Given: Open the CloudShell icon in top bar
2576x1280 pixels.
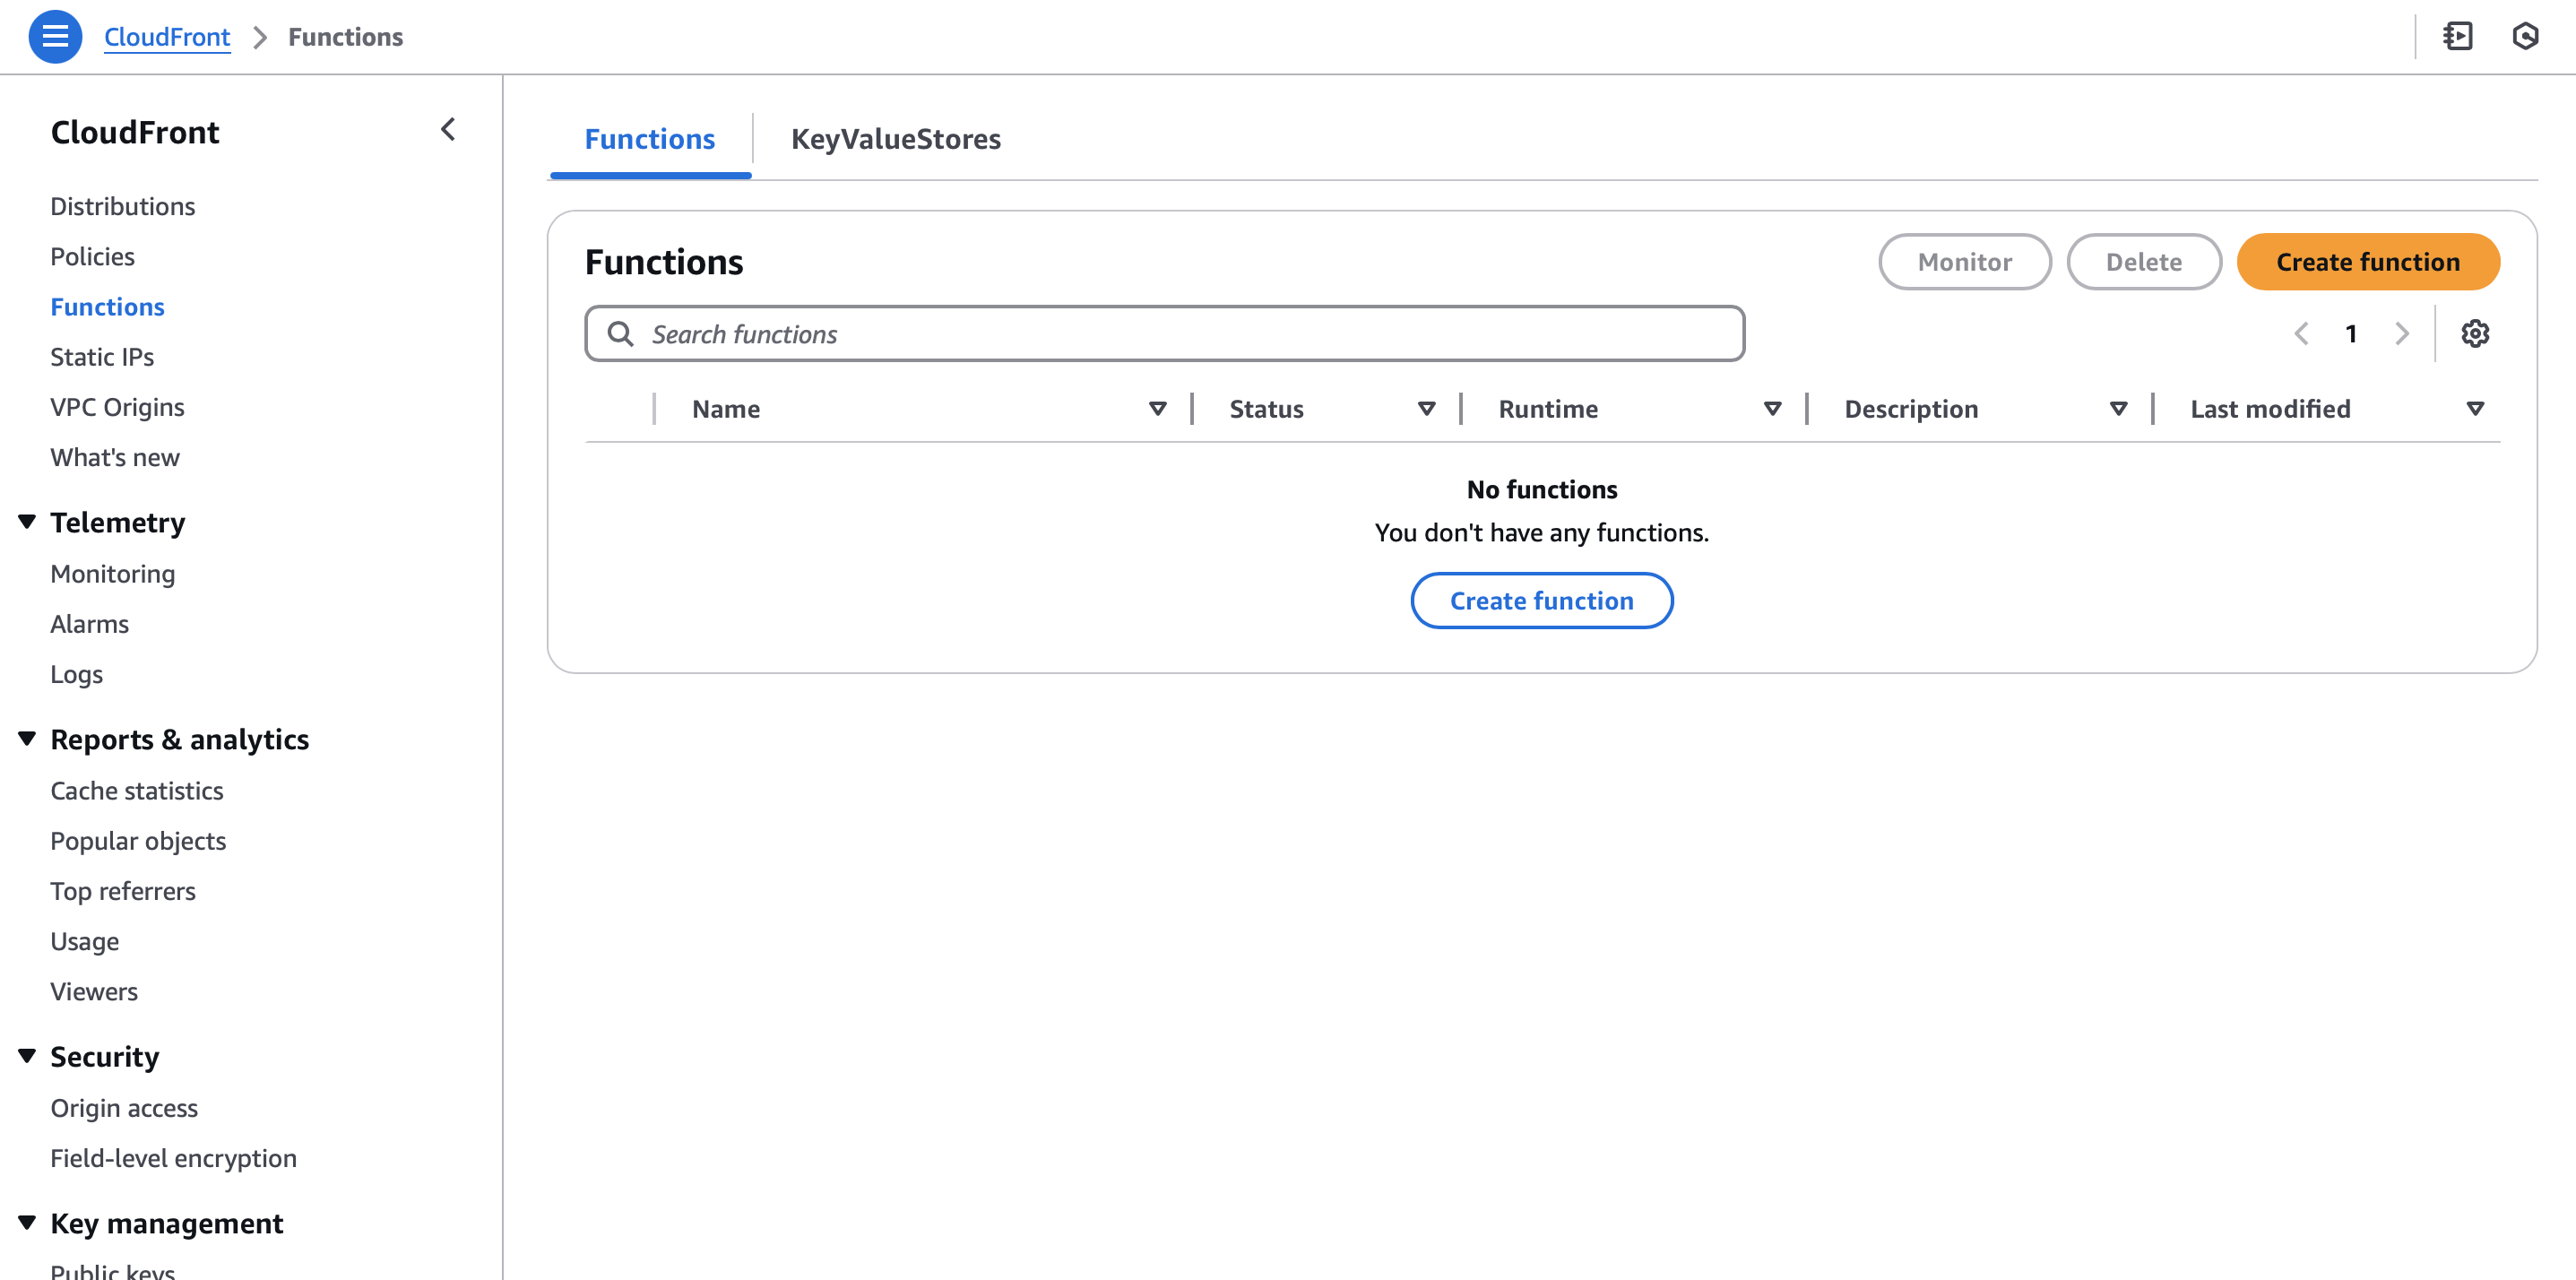Looking at the screenshot, I should coord(2458,37).
